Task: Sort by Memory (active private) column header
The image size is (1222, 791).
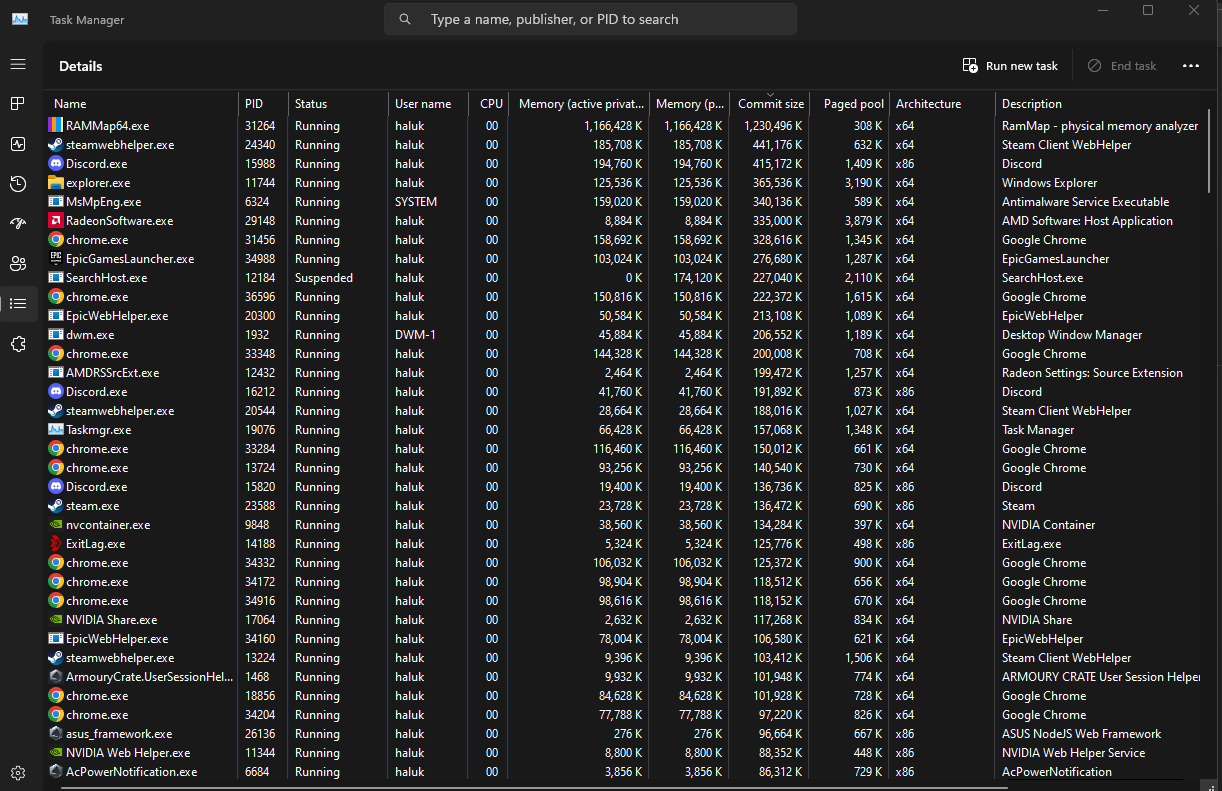Action: pyautogui.click(x=579, y=104)
